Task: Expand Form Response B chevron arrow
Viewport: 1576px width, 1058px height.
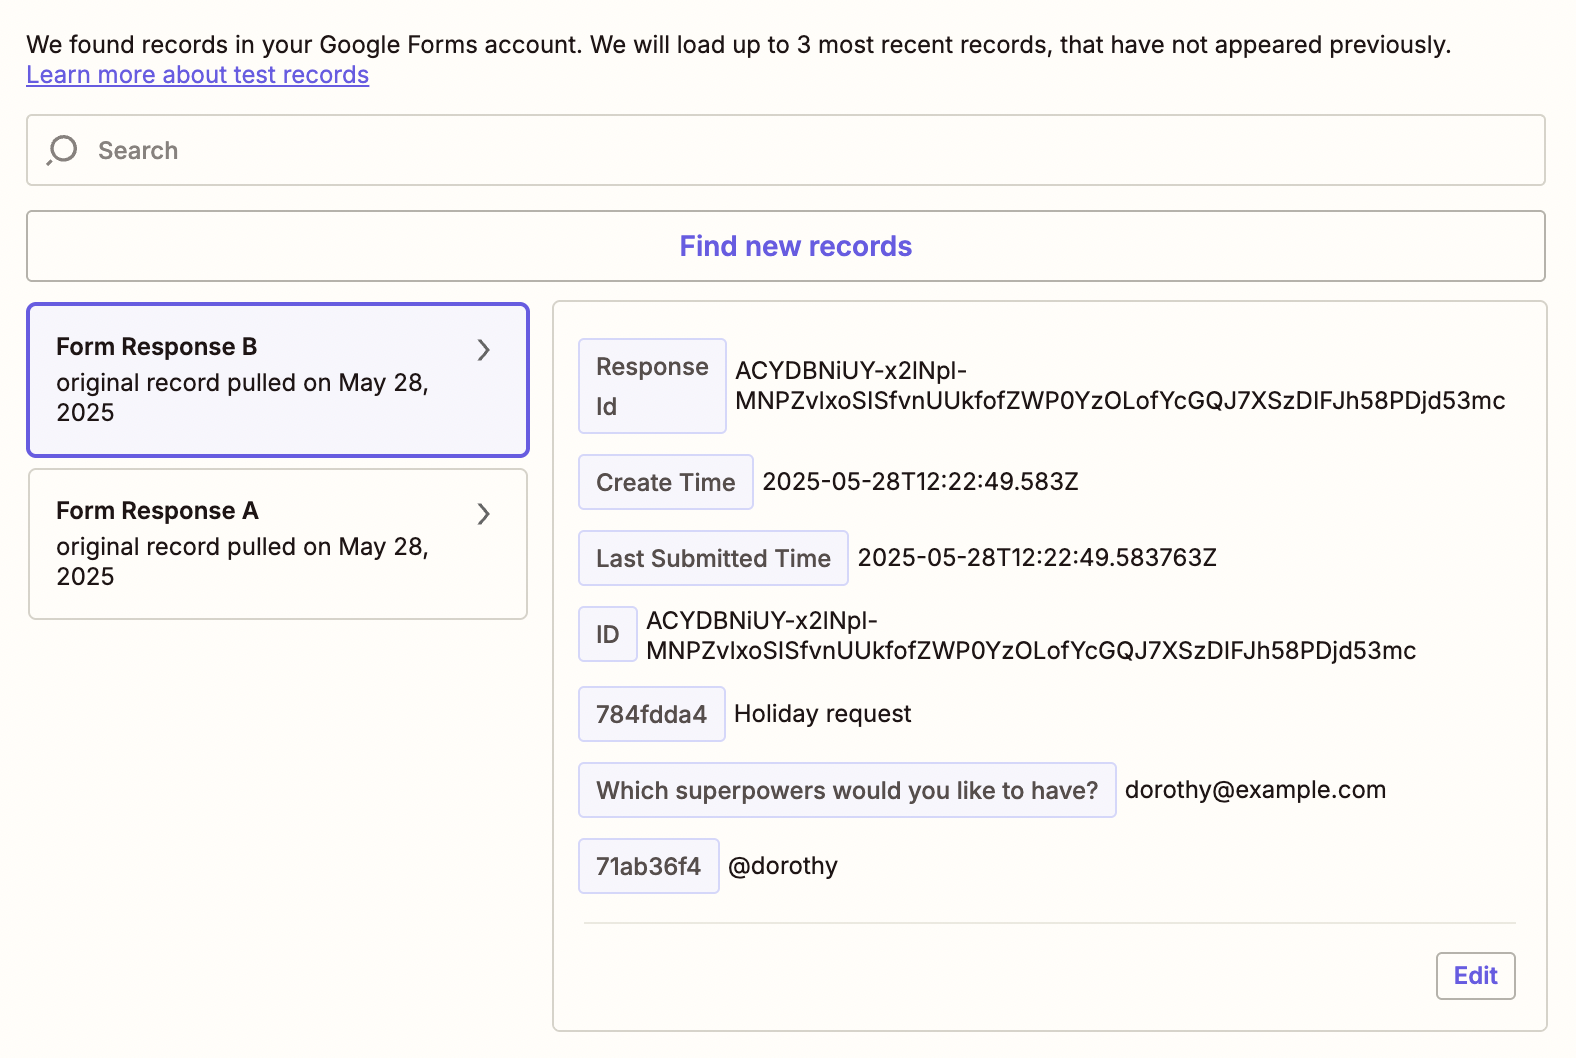Action: pyautogui.click(x=484, y=350)
